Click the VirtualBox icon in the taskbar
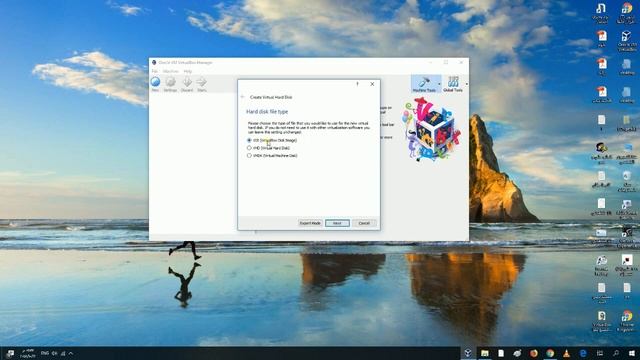This screenshot has height=360, width=640. coord(468,353)
